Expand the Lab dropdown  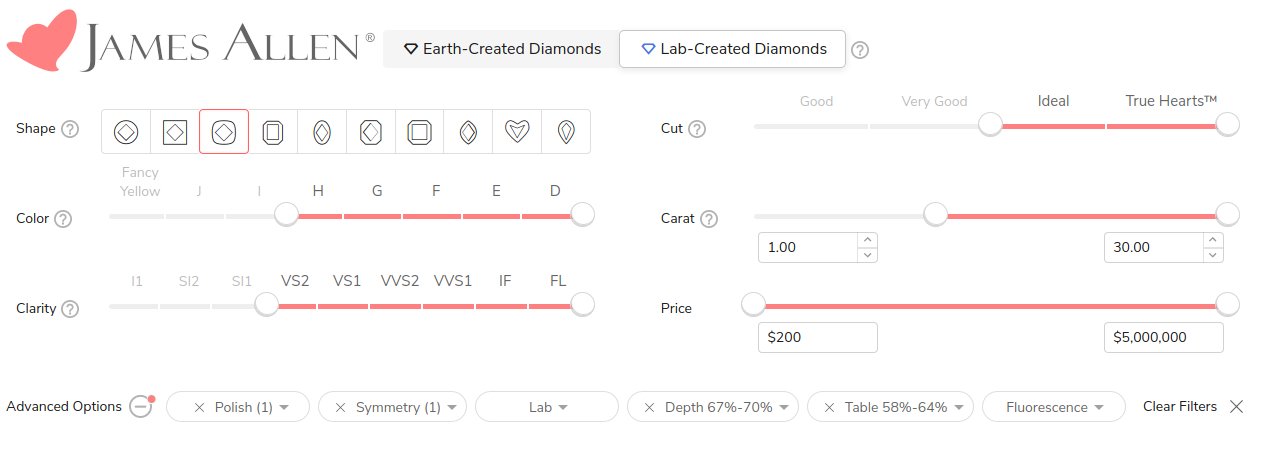tap(547, 407)
